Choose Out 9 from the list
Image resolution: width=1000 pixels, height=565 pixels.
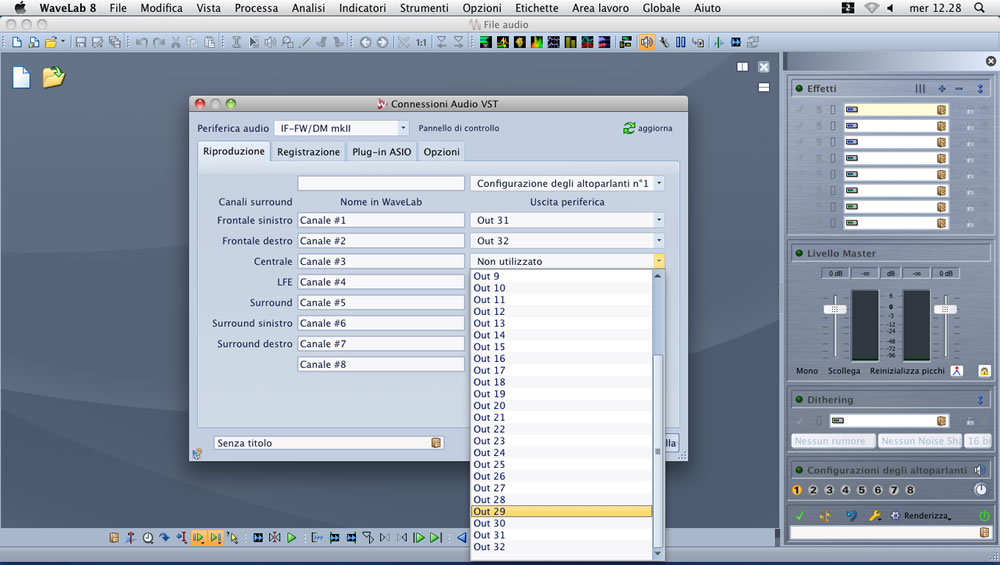[x=561, y=276]
